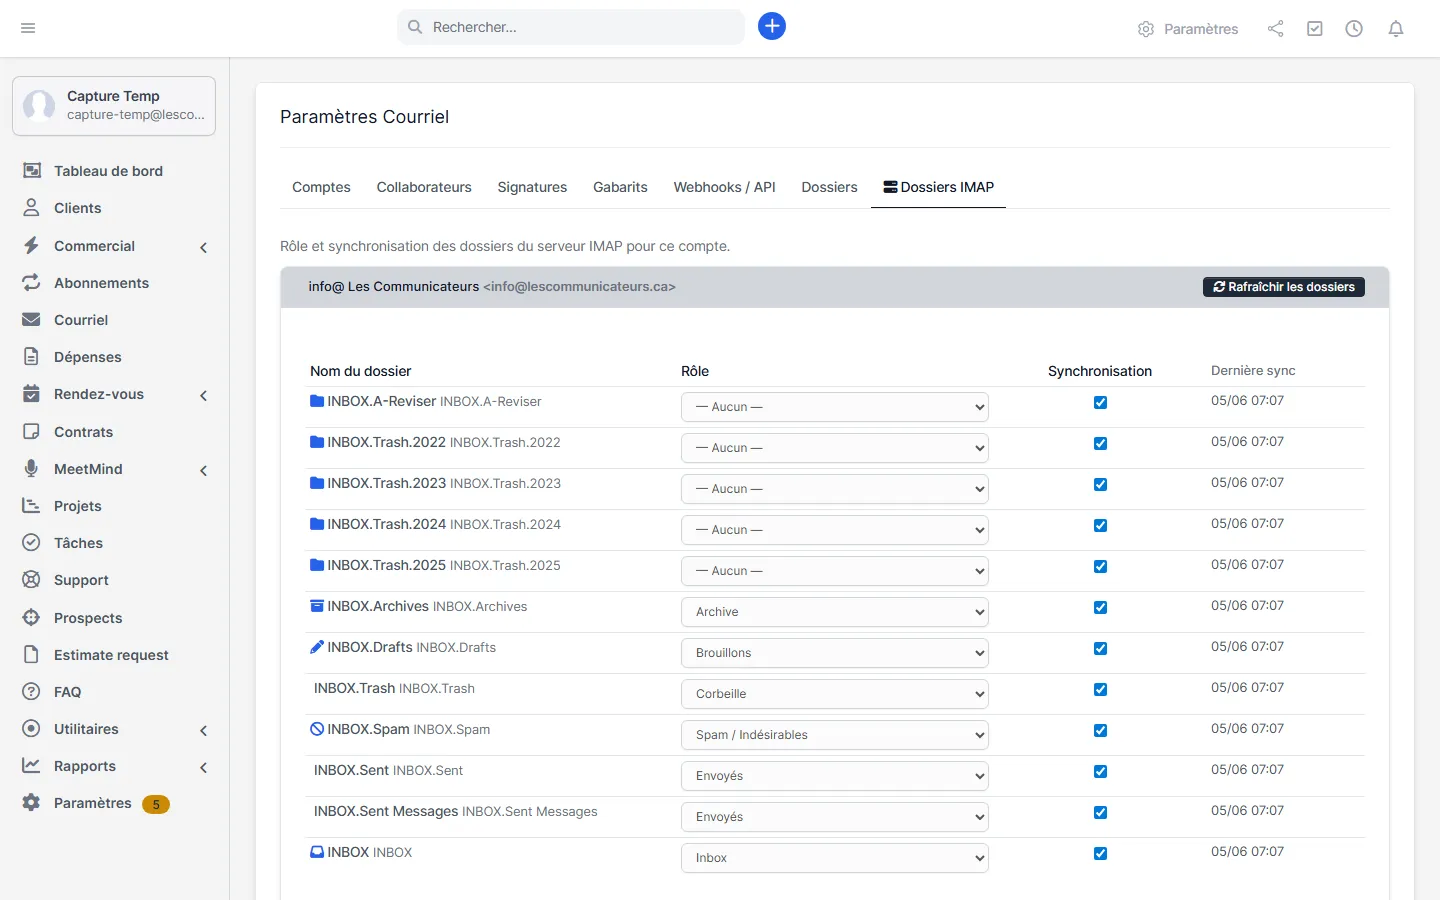Toggle sync checkbox for INBOX.Drafts
Viewport: 1440px width, 900px height.
click(1100, 648)
